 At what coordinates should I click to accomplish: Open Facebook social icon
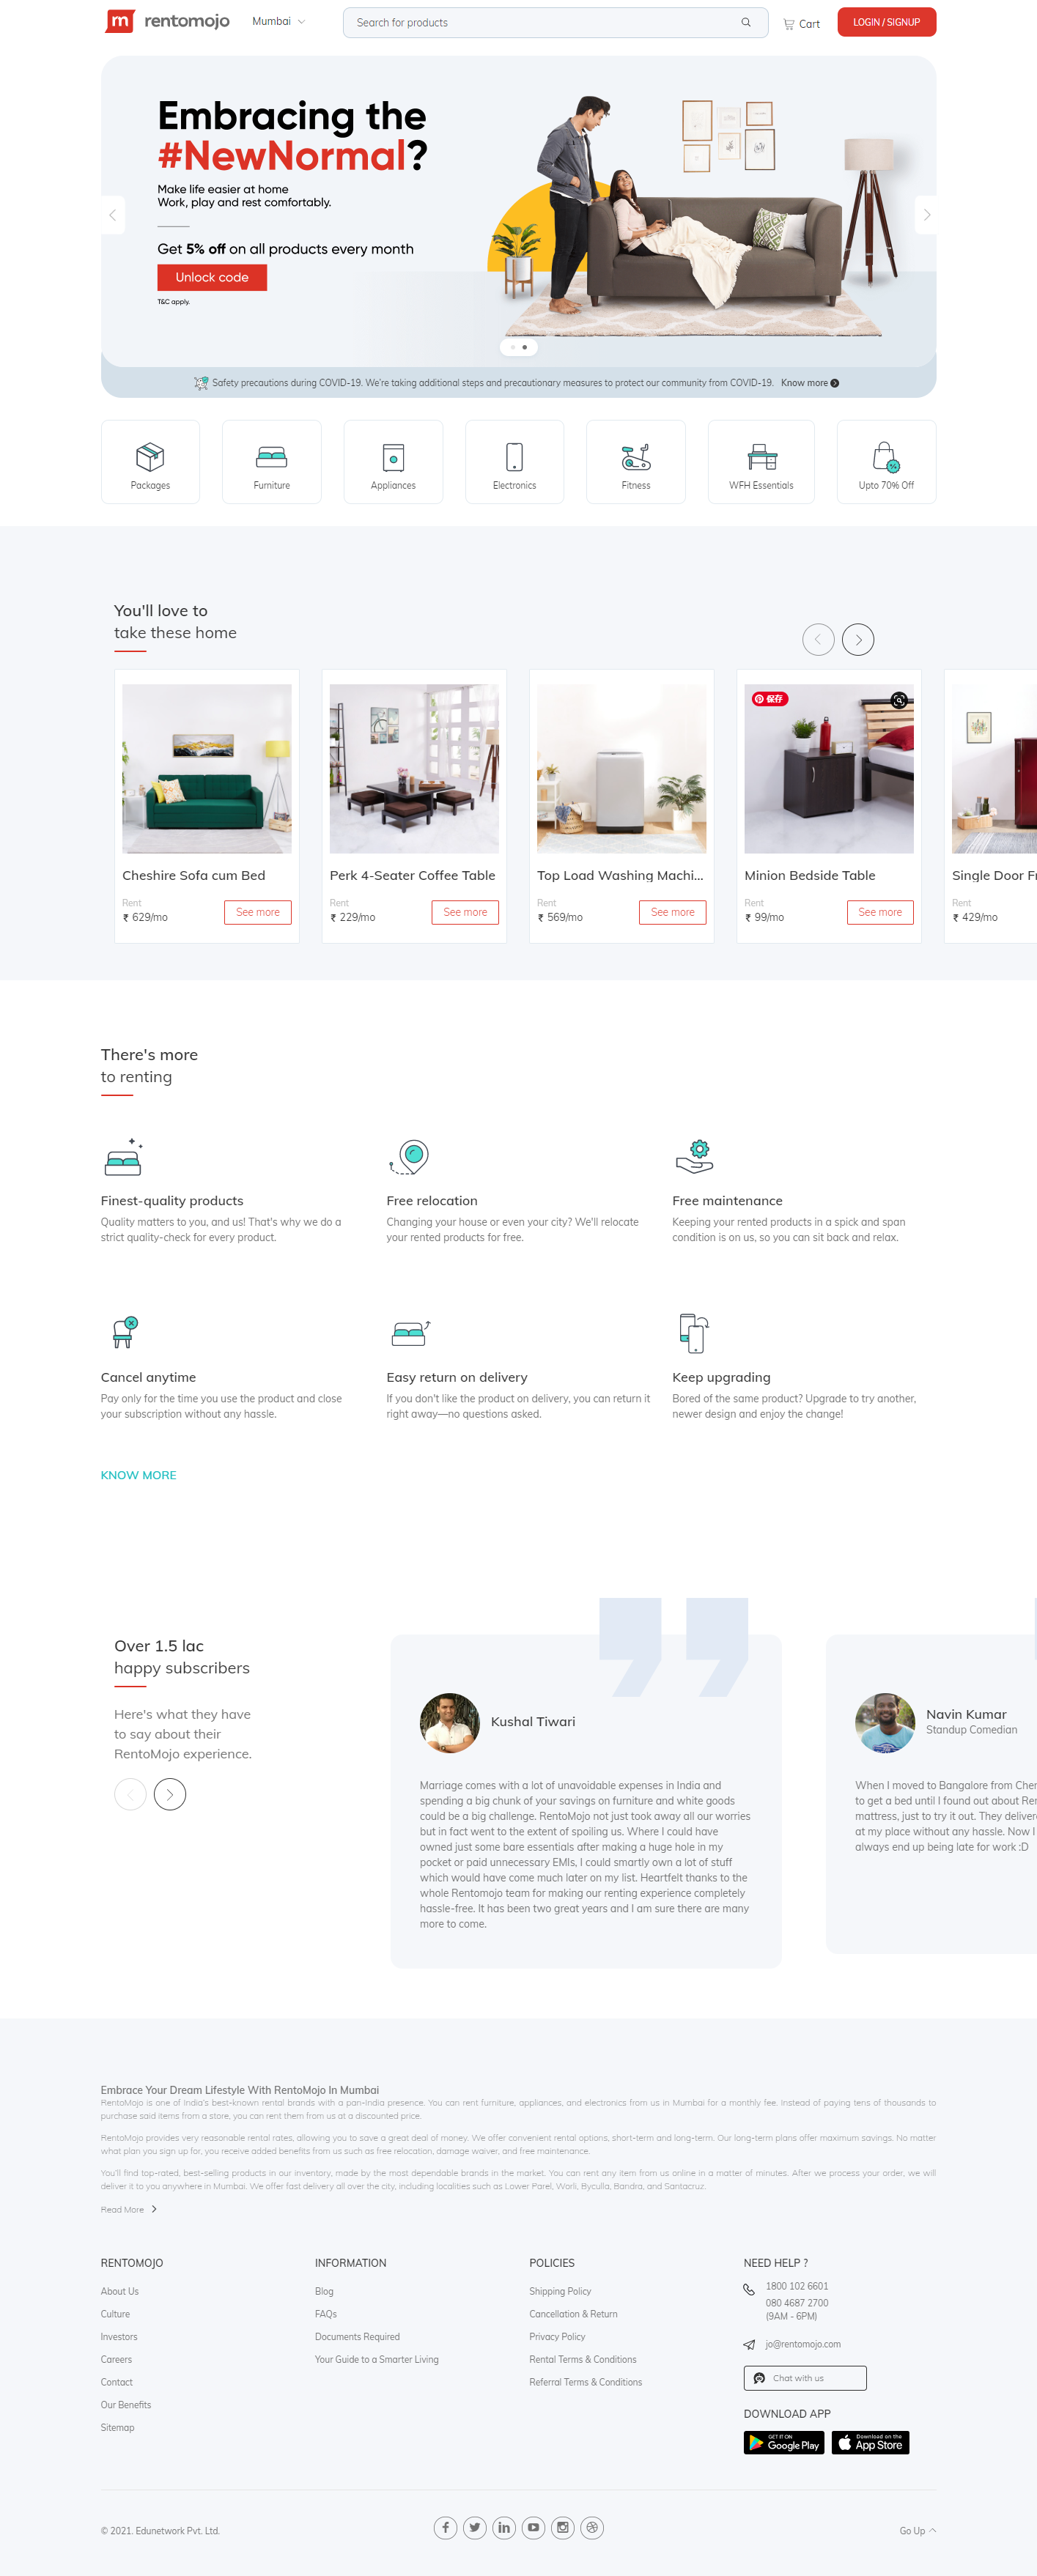(445, 2527)
